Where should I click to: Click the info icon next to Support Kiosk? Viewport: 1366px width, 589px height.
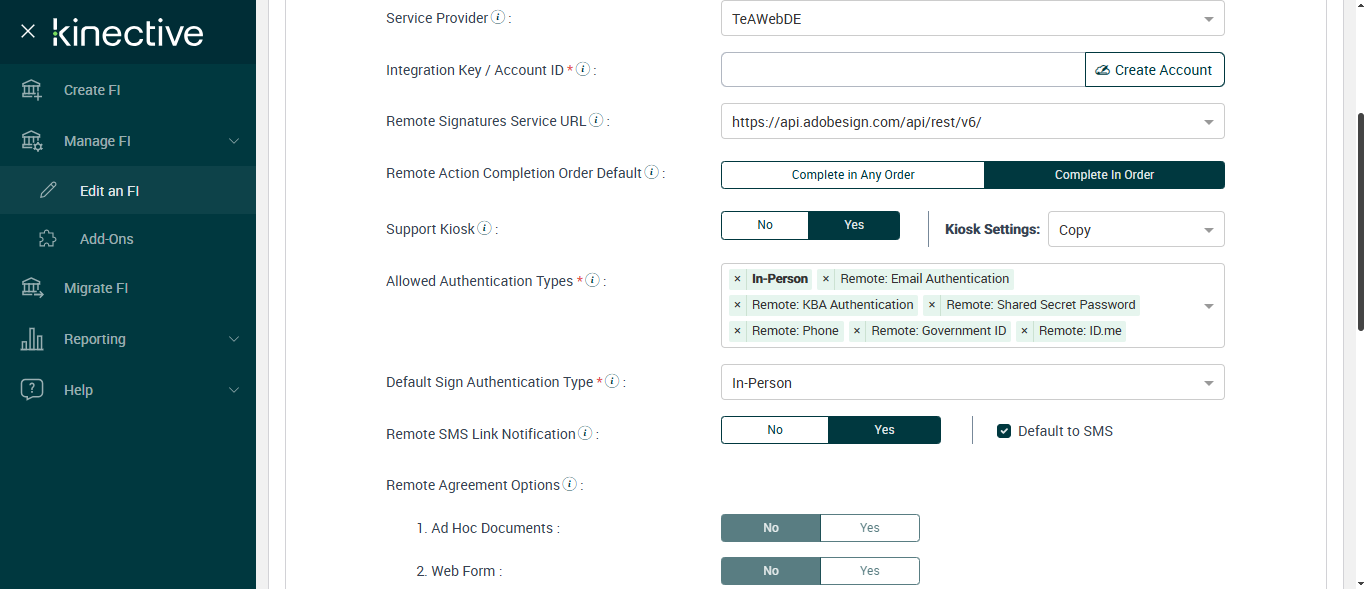tap(484, 229)
